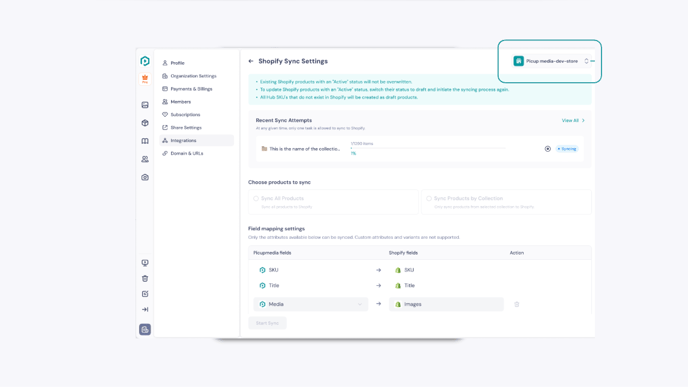Open Domain & URLs settings
The height and width of the screenshot is (388, 688).
pyautogui.click(x=196, y=153)
